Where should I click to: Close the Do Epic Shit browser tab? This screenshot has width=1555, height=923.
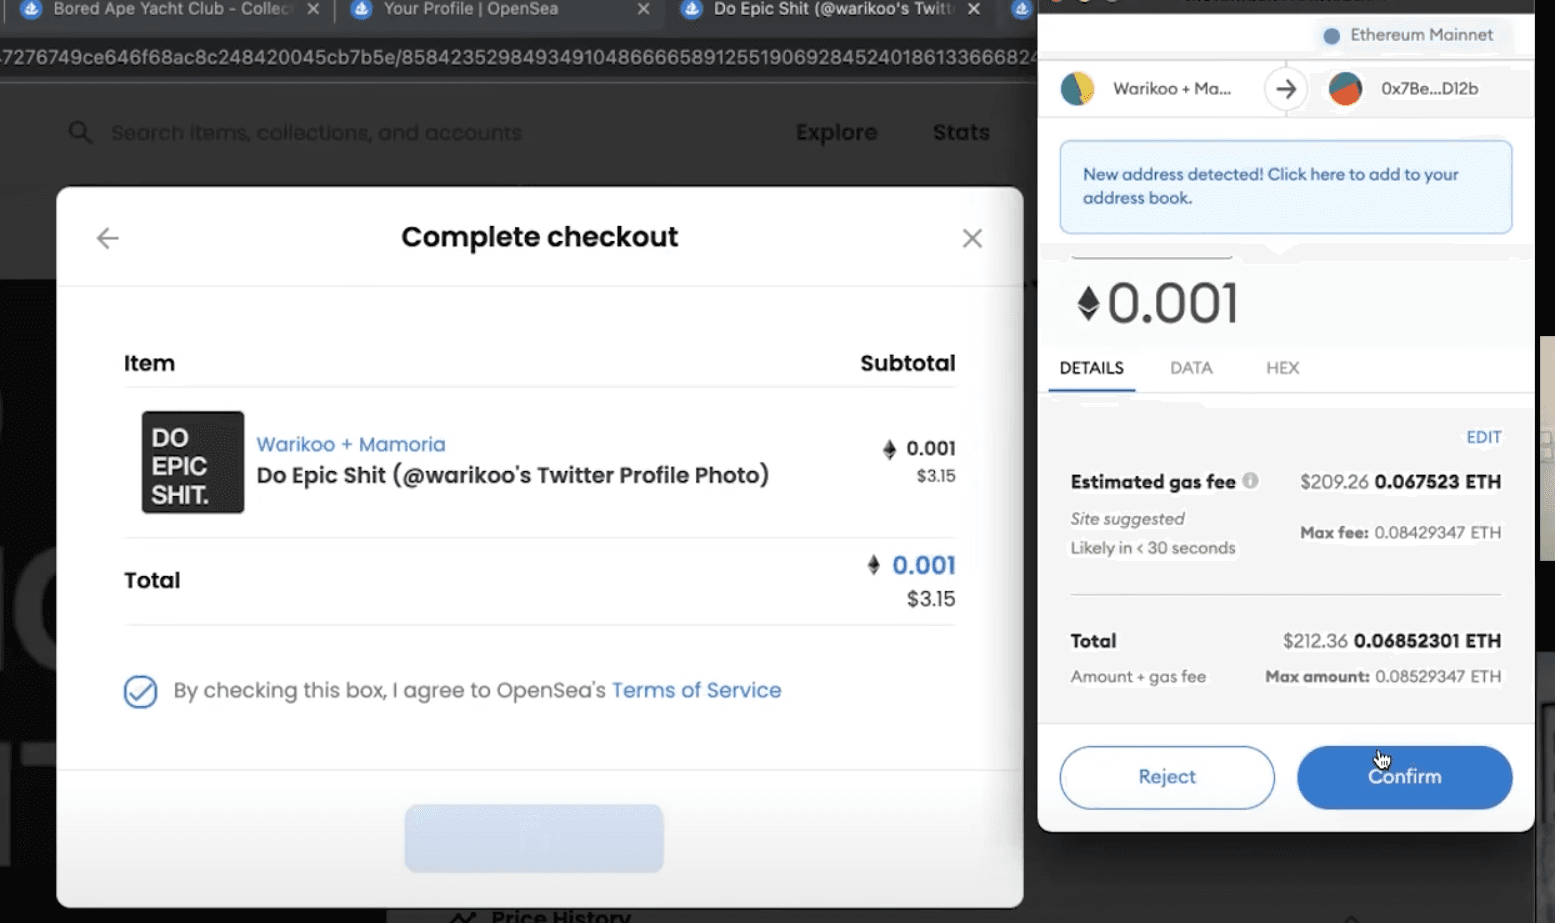973,9
